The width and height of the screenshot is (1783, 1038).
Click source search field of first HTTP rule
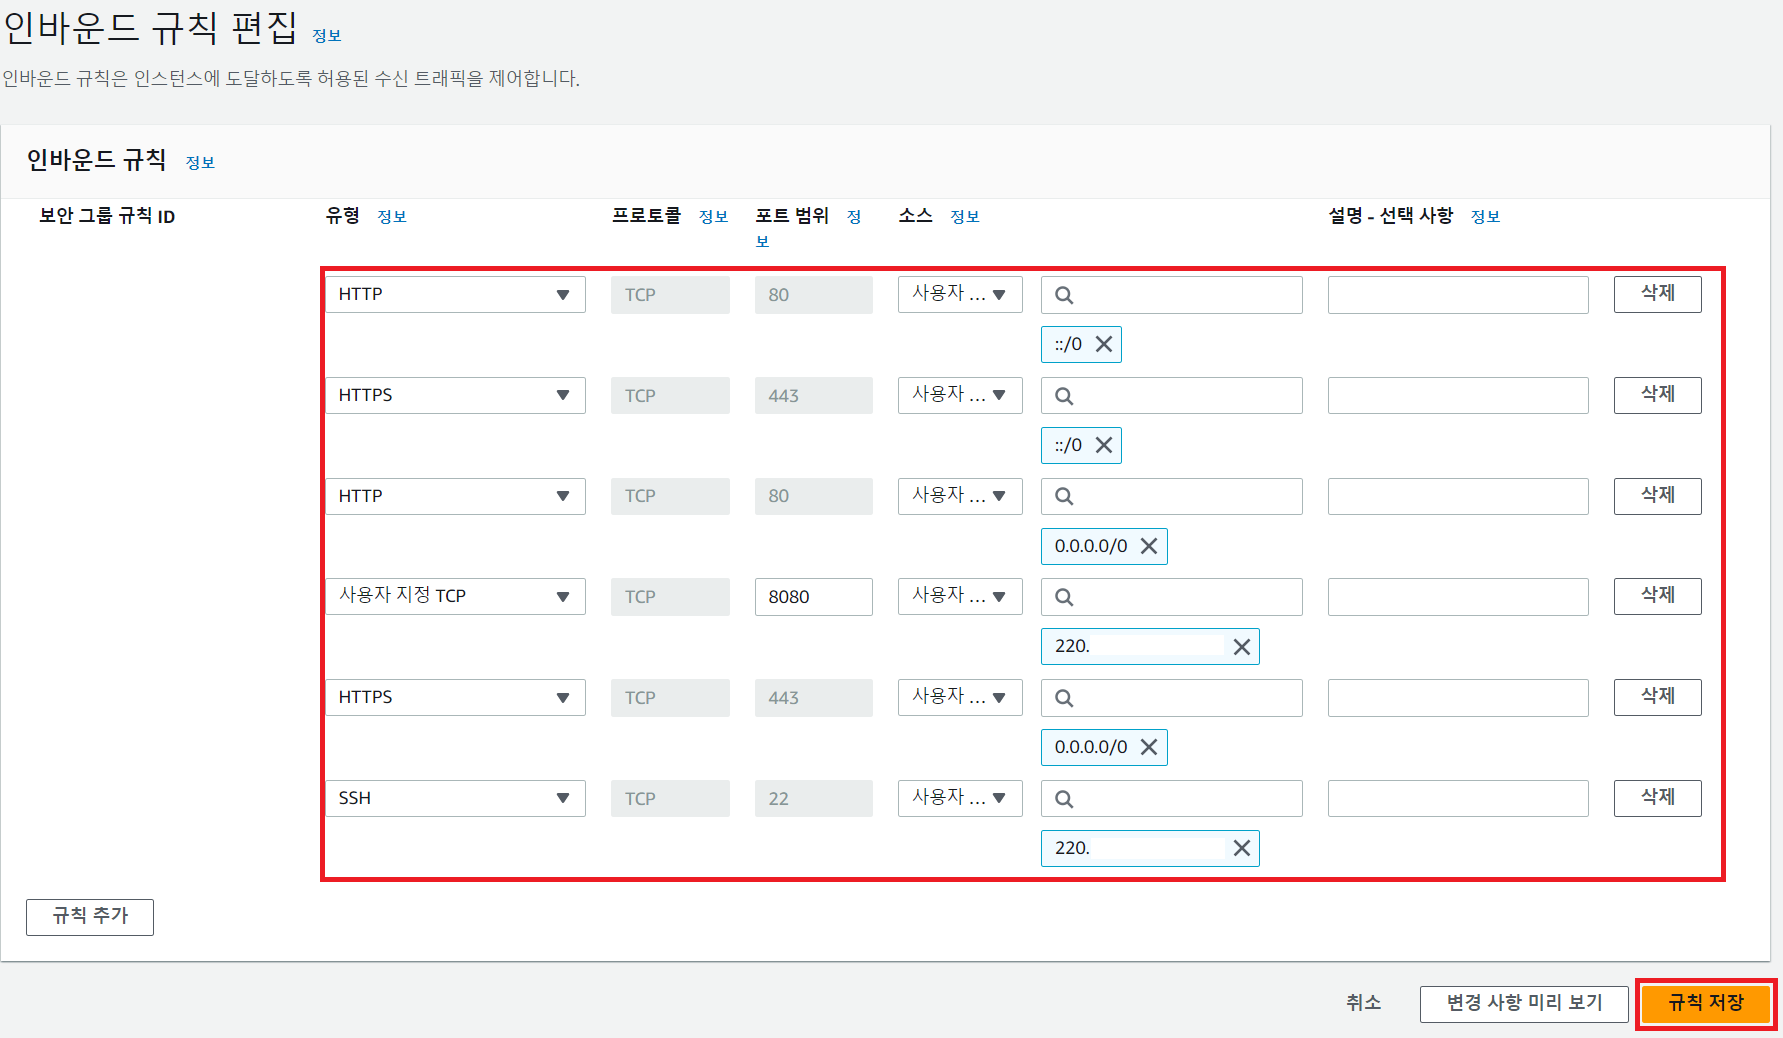(x=1172, y=294)
